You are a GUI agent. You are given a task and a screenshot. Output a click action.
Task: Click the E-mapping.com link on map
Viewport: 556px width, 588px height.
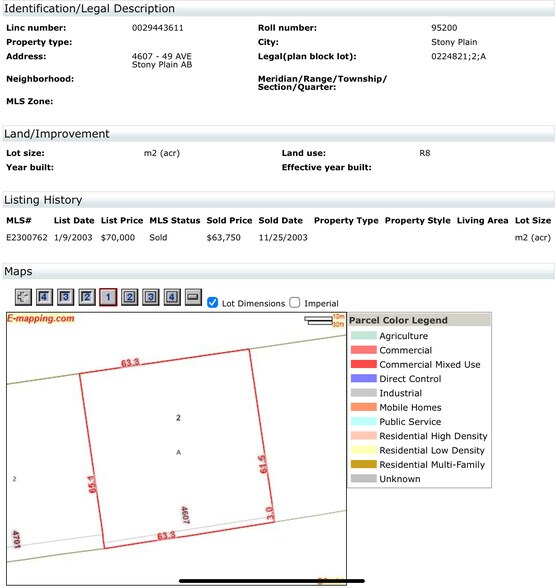click(x=40, y=318)
